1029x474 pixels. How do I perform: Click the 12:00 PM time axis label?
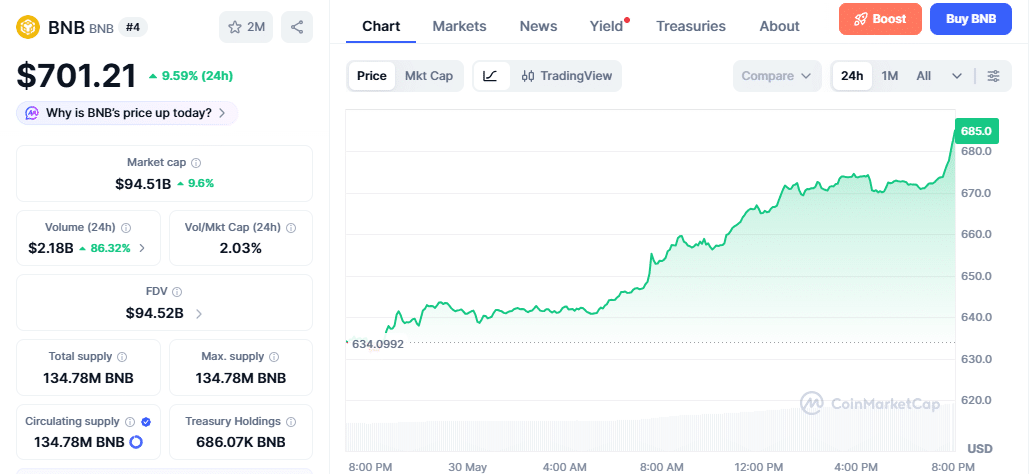click(757, 467)
